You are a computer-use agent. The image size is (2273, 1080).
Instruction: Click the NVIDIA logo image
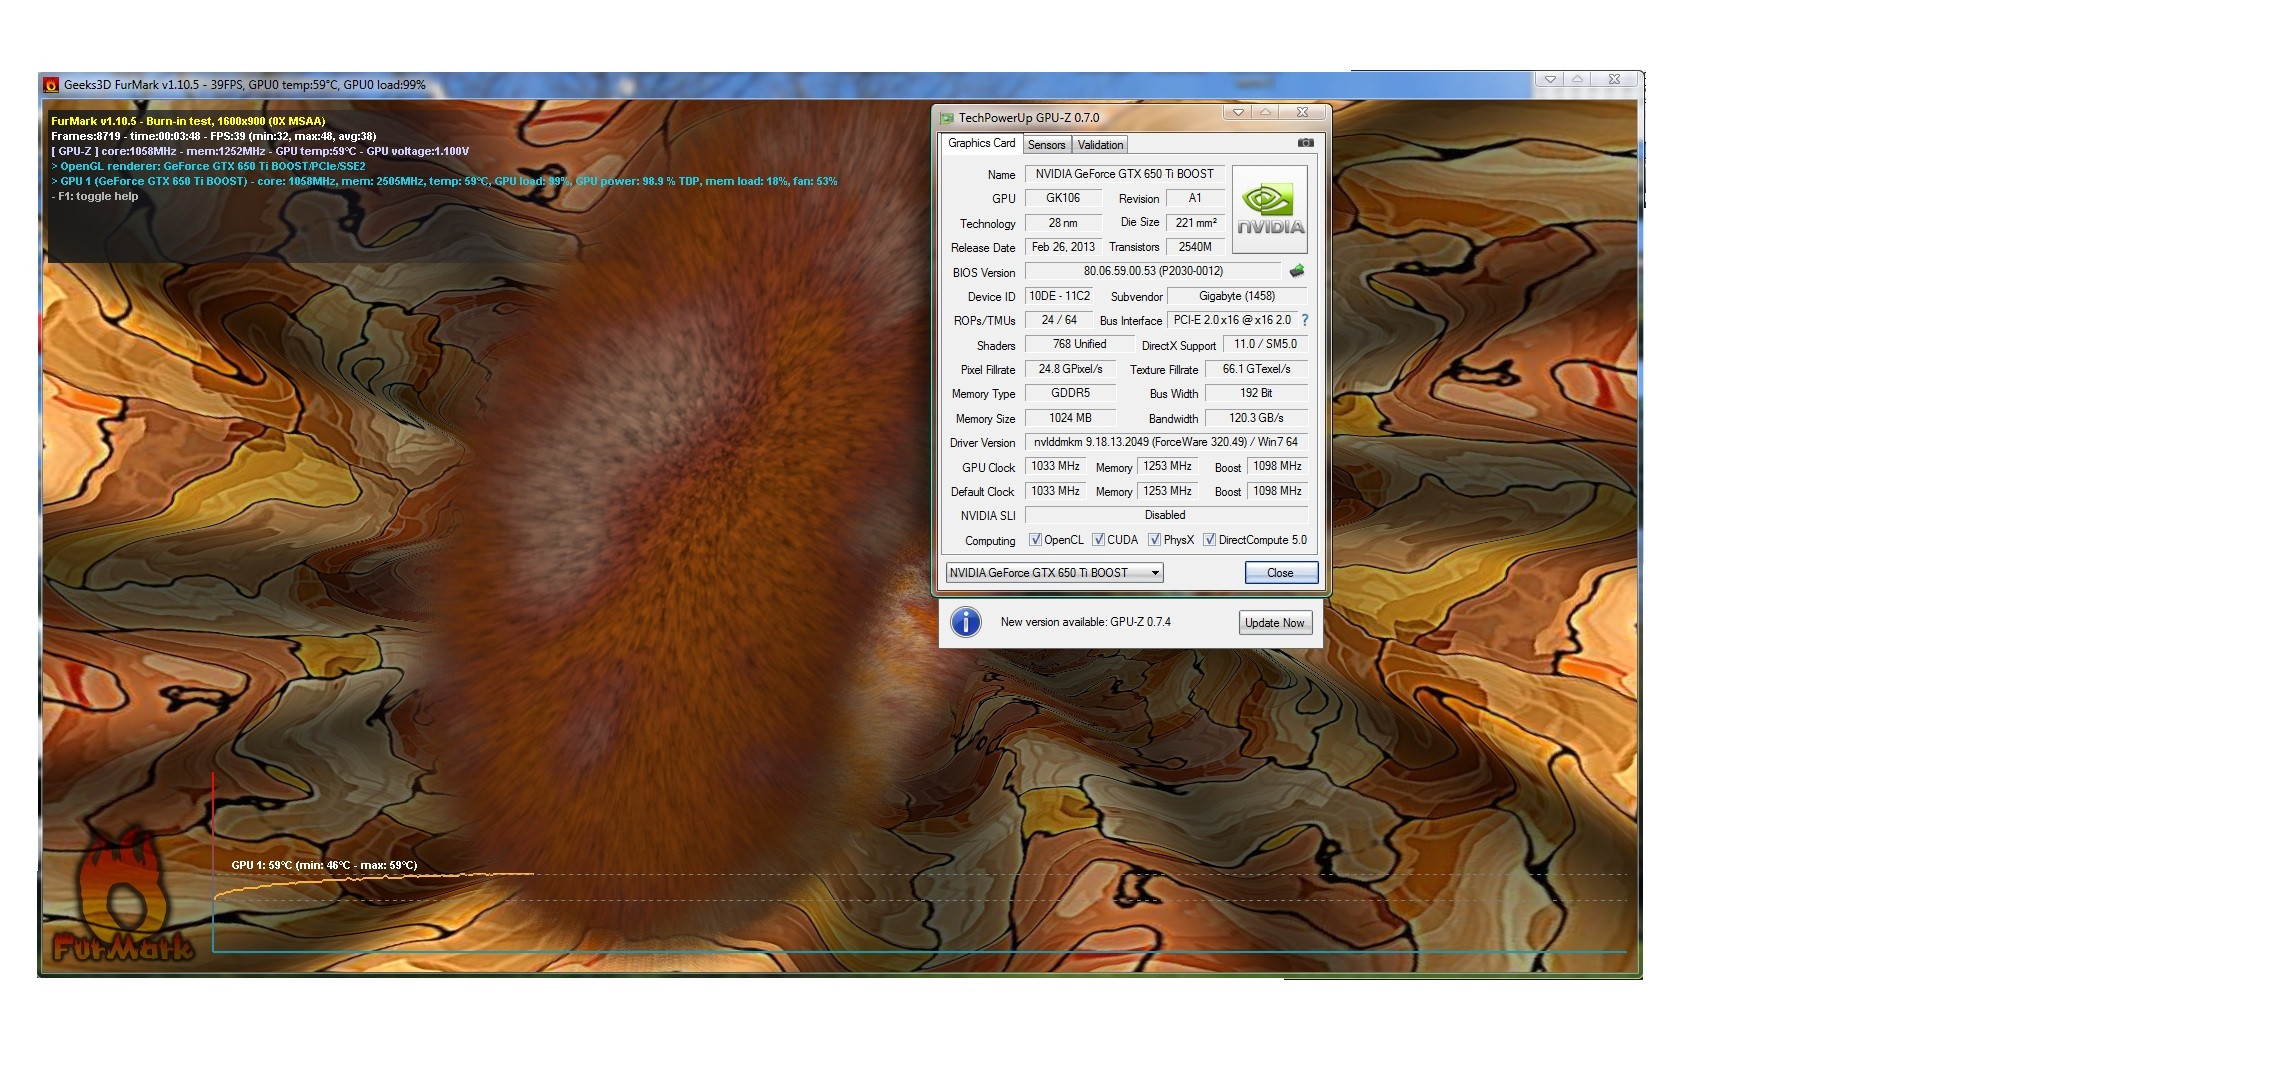click(1270, 209)
